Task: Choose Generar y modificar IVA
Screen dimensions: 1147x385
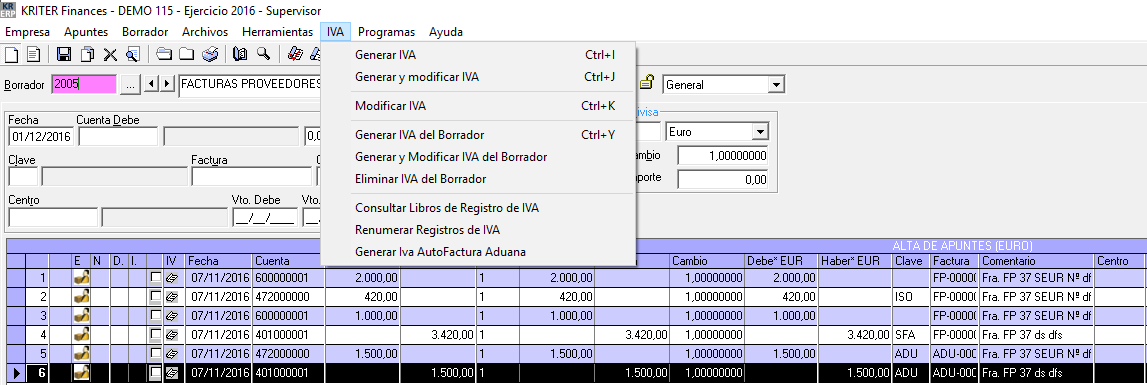Action: pos(478,77)
